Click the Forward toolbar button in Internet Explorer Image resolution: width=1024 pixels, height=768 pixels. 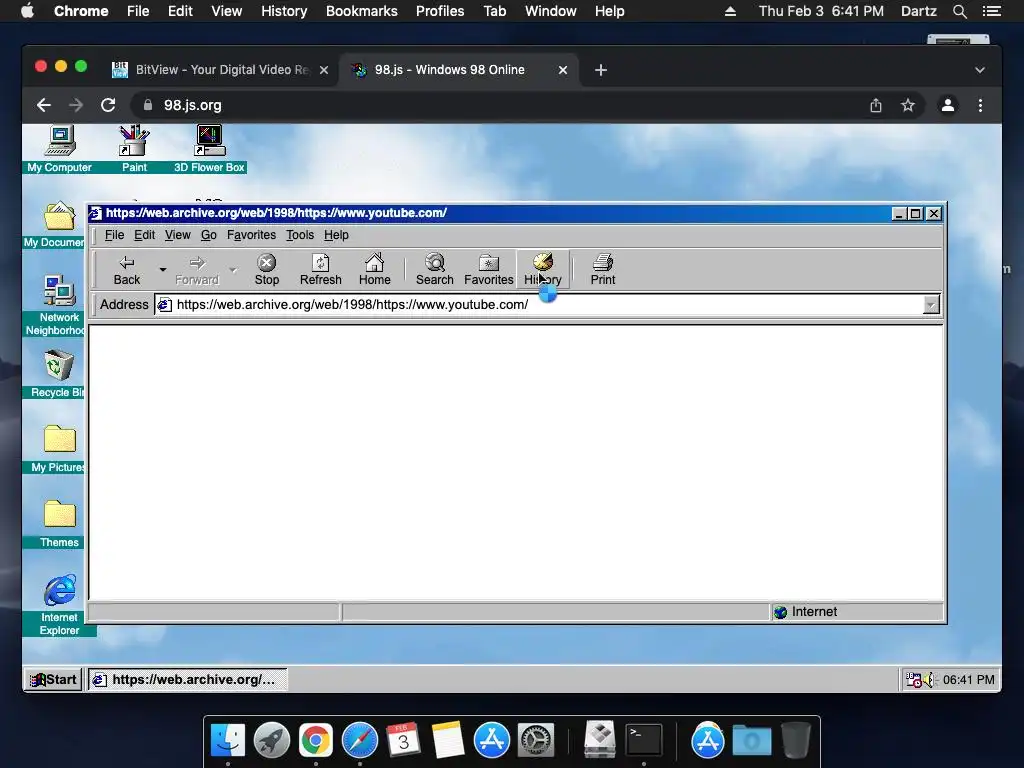pyautogui.click(x=197, y=270)
